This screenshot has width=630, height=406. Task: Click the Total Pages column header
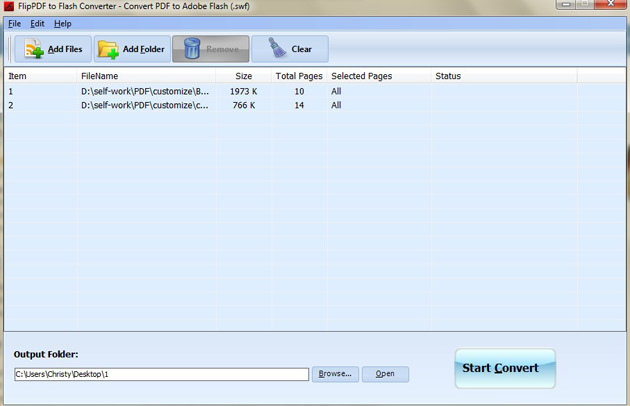299,76
